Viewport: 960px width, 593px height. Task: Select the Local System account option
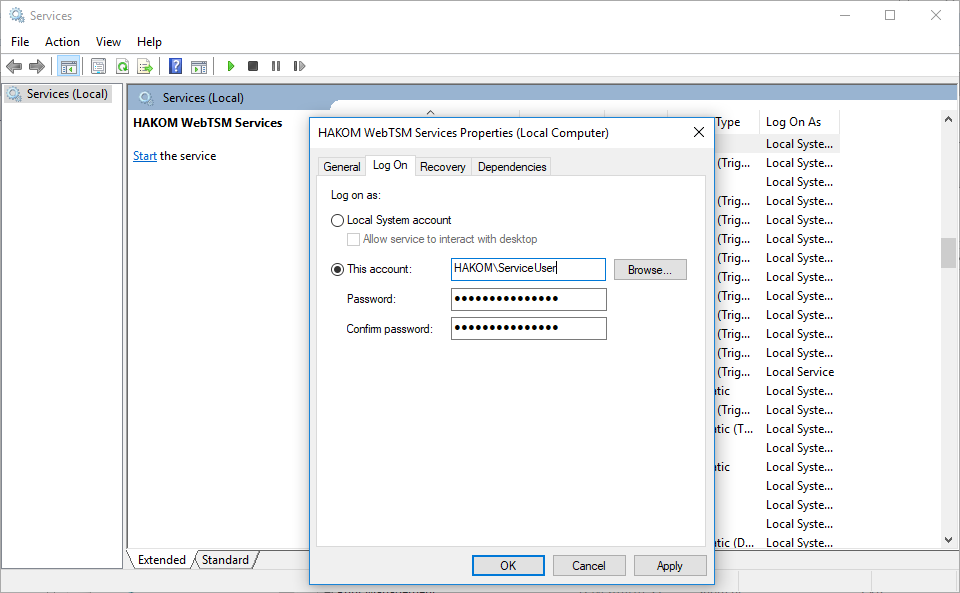click(x=337, y=220)
